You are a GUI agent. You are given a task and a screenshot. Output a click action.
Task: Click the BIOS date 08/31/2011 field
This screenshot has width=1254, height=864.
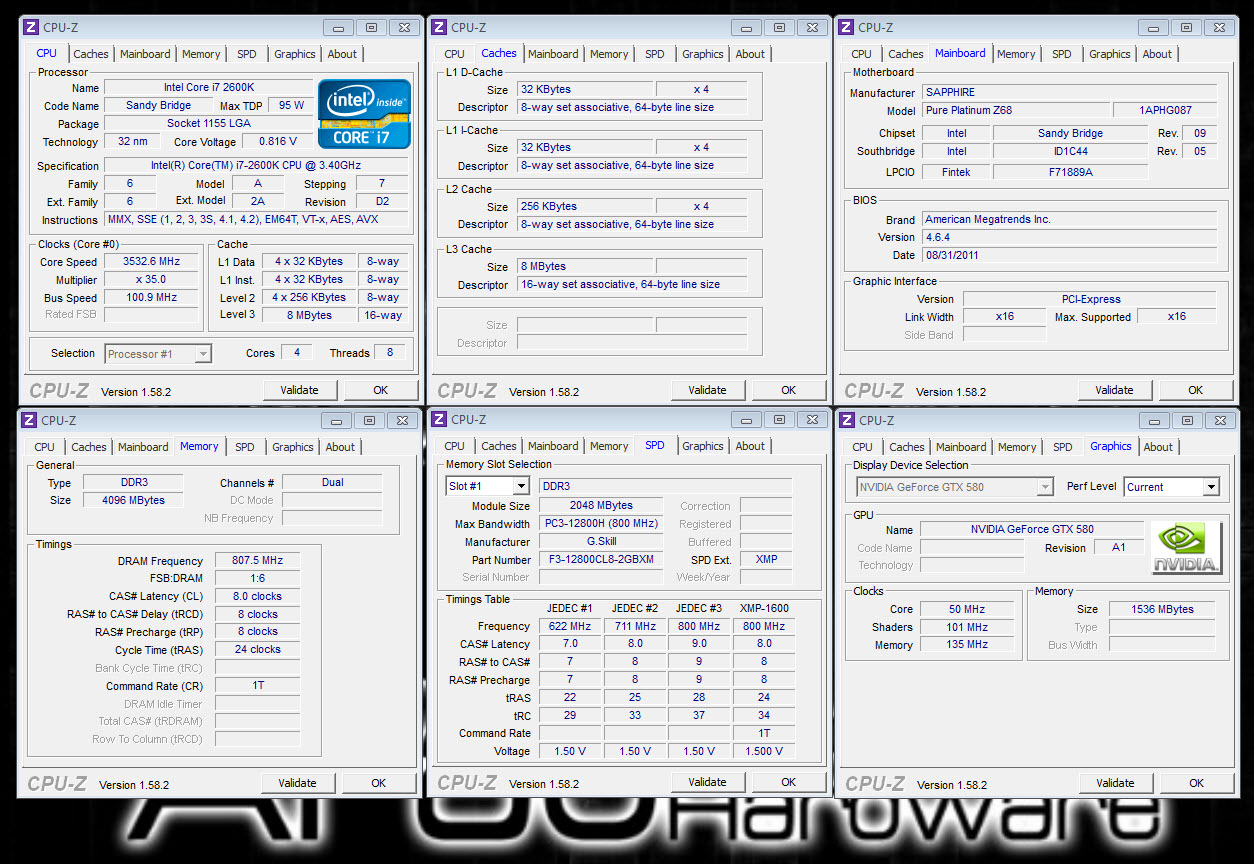click(x=1069, y=256)
